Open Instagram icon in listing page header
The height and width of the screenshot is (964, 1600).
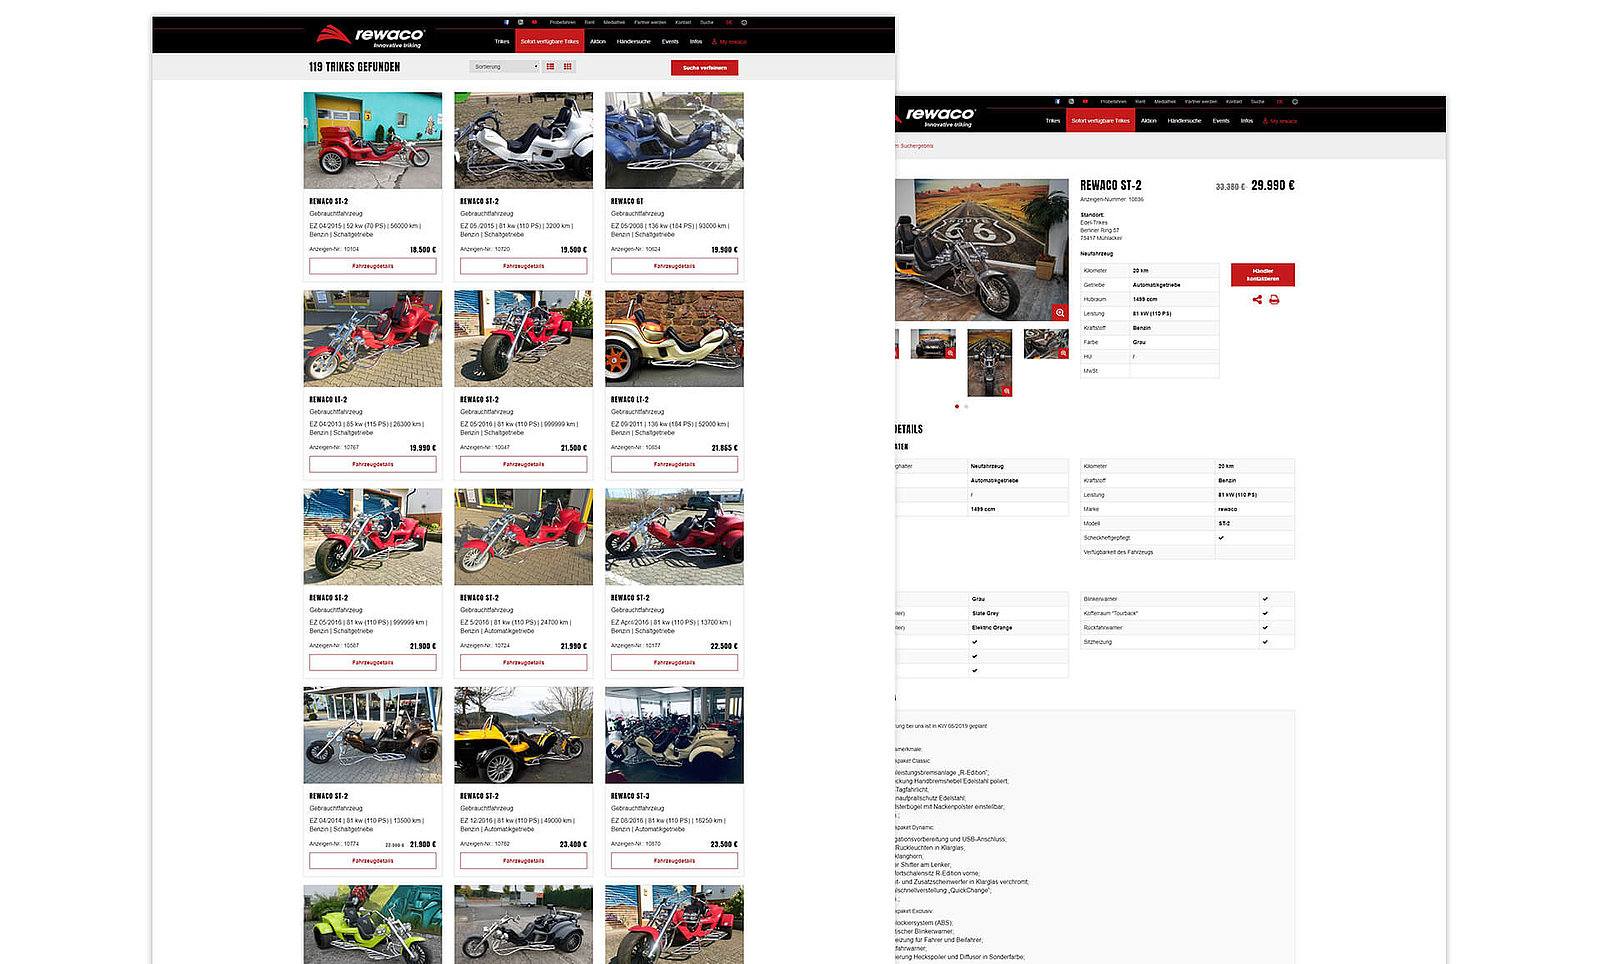tap(521, 22)
